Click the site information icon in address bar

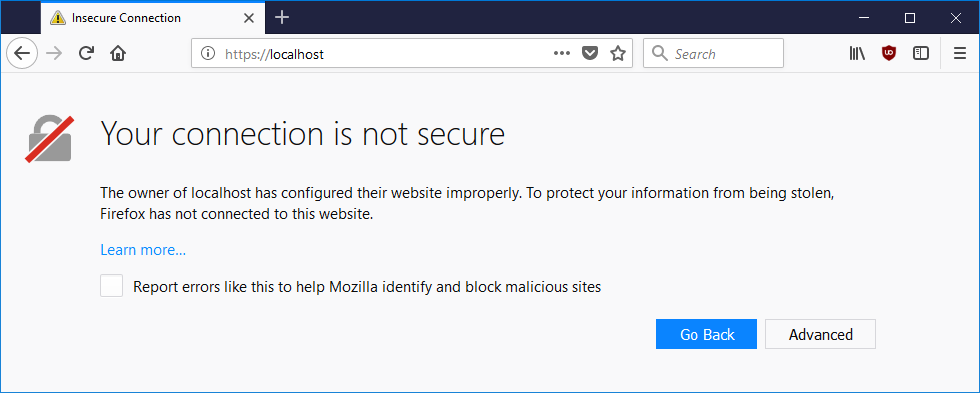click(x=208, y=54)
